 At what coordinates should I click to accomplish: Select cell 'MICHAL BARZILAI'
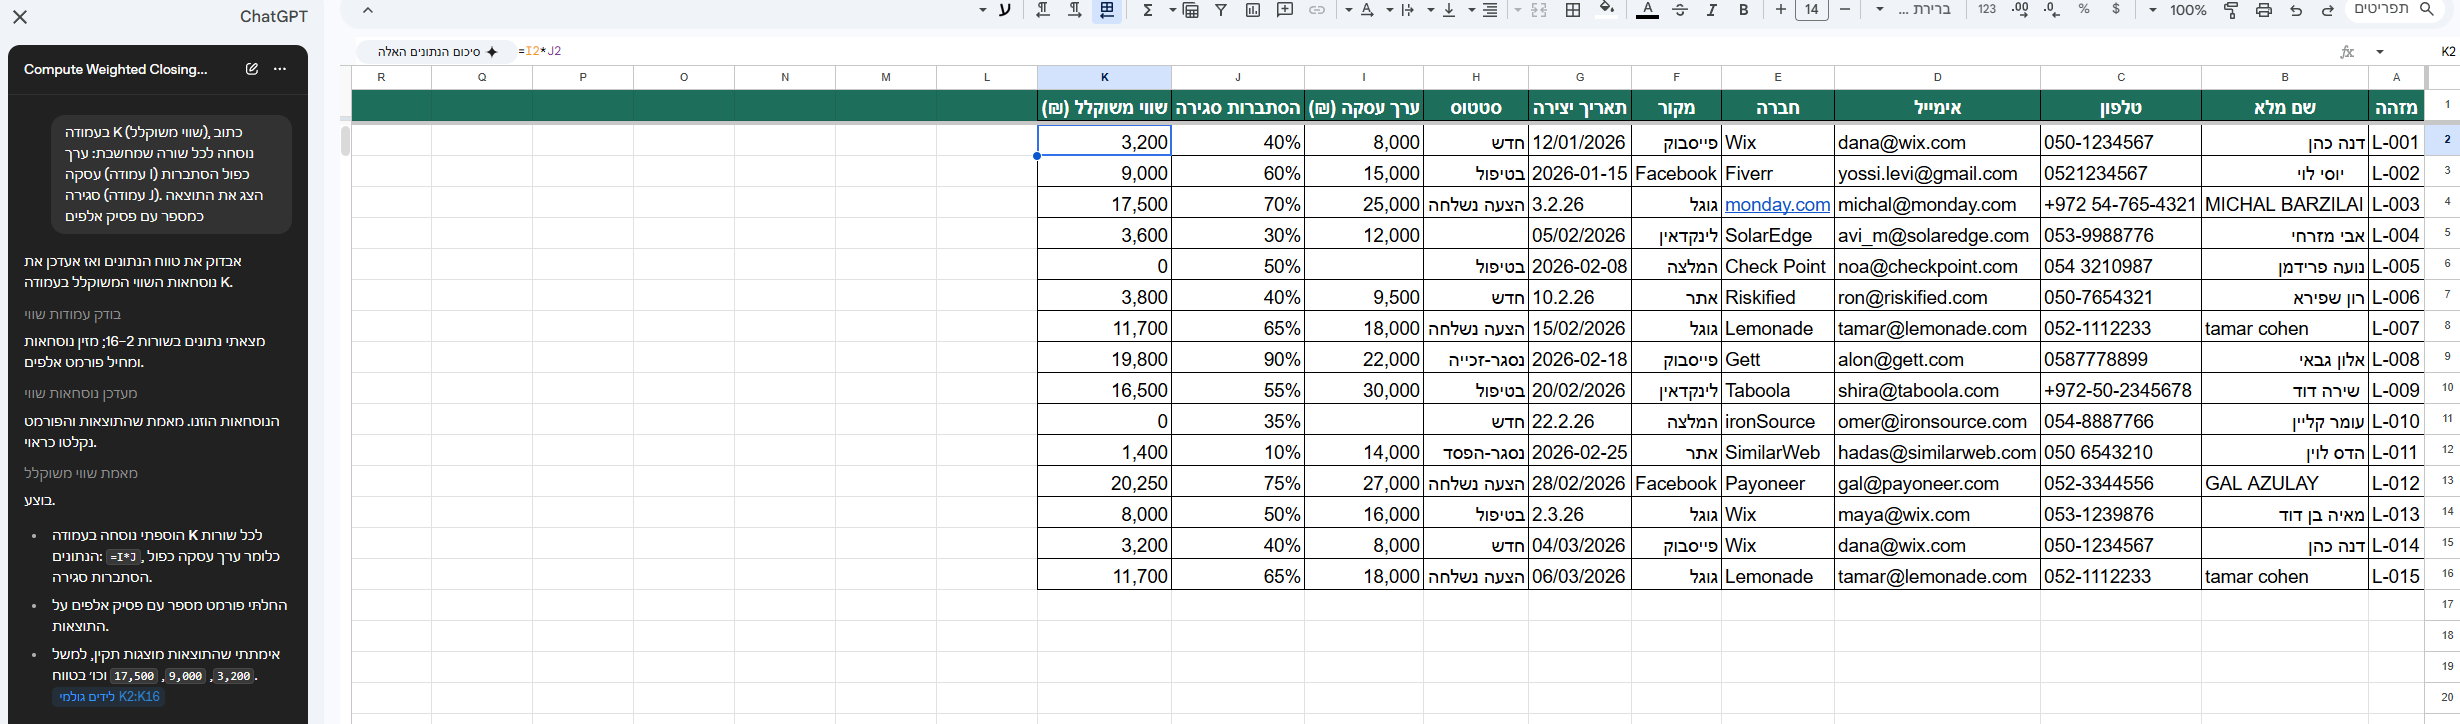tap(2284, 204)
